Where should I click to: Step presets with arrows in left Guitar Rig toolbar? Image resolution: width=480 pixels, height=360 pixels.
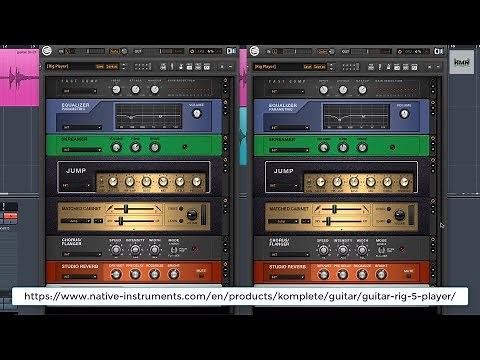(124, 67)
